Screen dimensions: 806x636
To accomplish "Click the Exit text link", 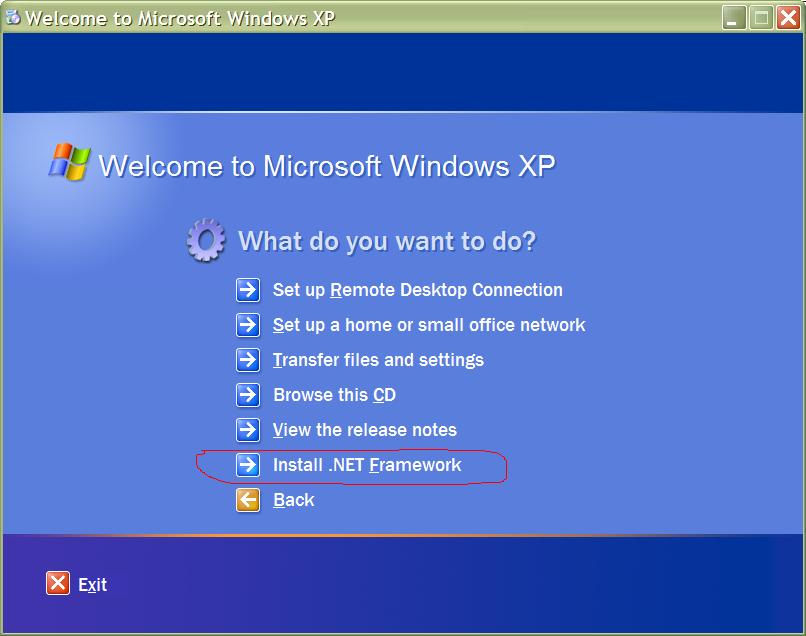I will click(93, 585).
